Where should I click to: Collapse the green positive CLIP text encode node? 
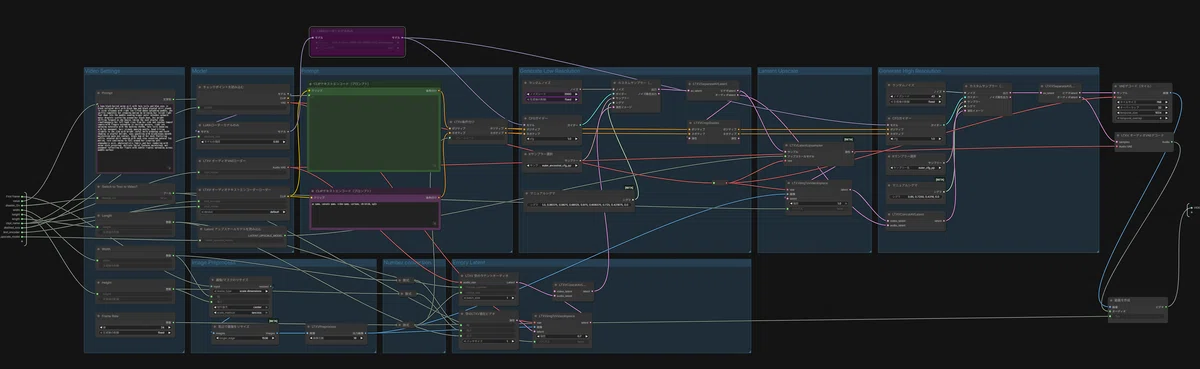pos(312,90)
